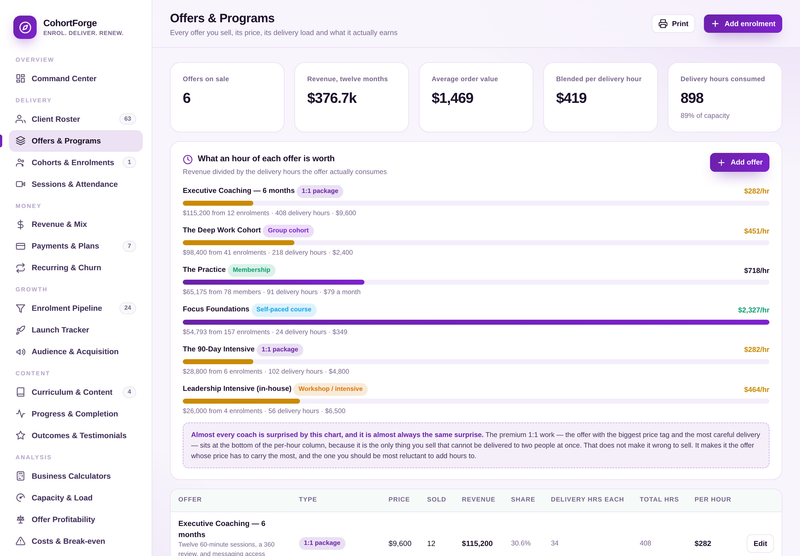This screenshot has height=556, width=800.
Task: Click the 7 badge on Payments & Plans
Action: click(x=129, y=246)
